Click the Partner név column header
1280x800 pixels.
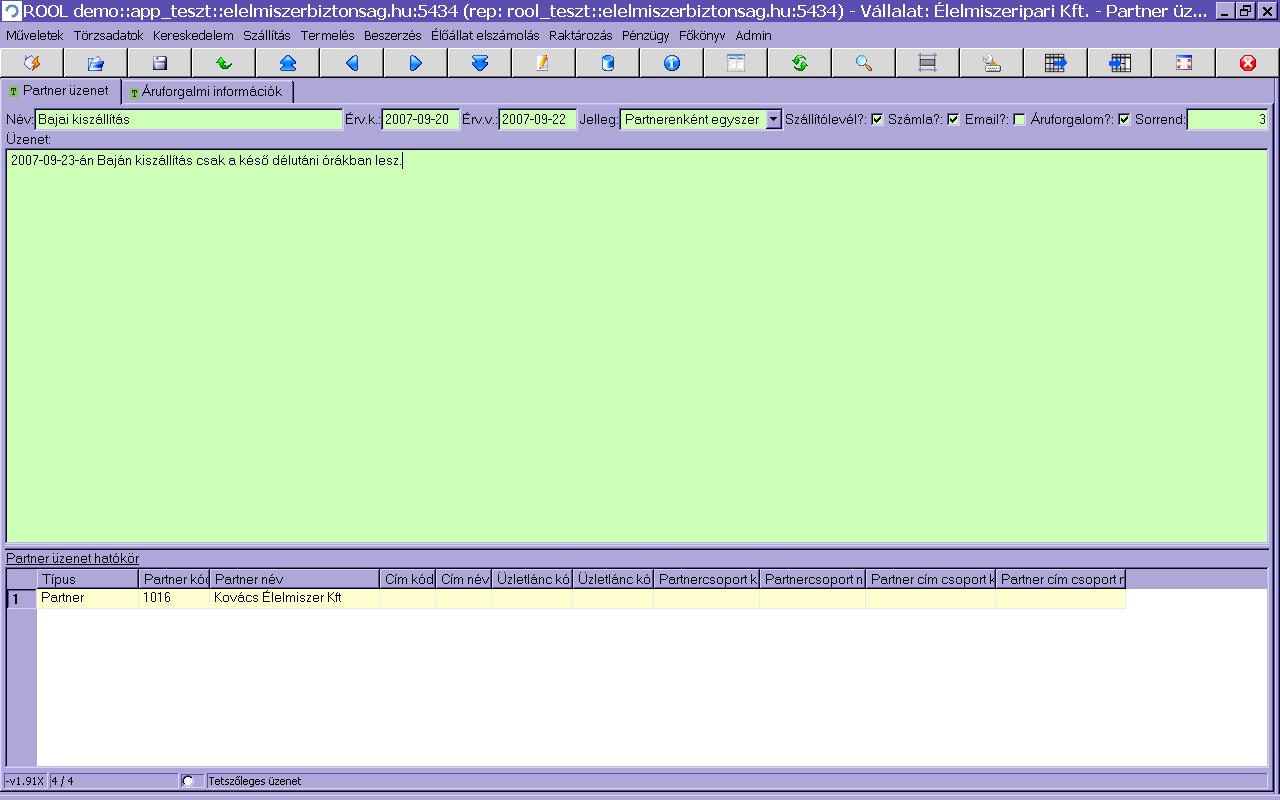click(294, 579)
